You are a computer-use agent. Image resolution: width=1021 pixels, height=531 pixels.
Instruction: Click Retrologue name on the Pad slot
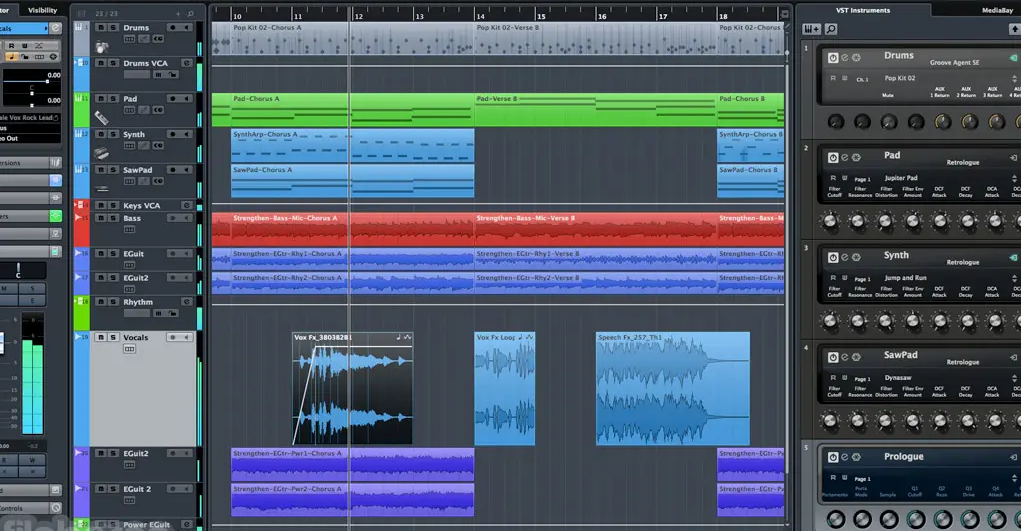962,162
